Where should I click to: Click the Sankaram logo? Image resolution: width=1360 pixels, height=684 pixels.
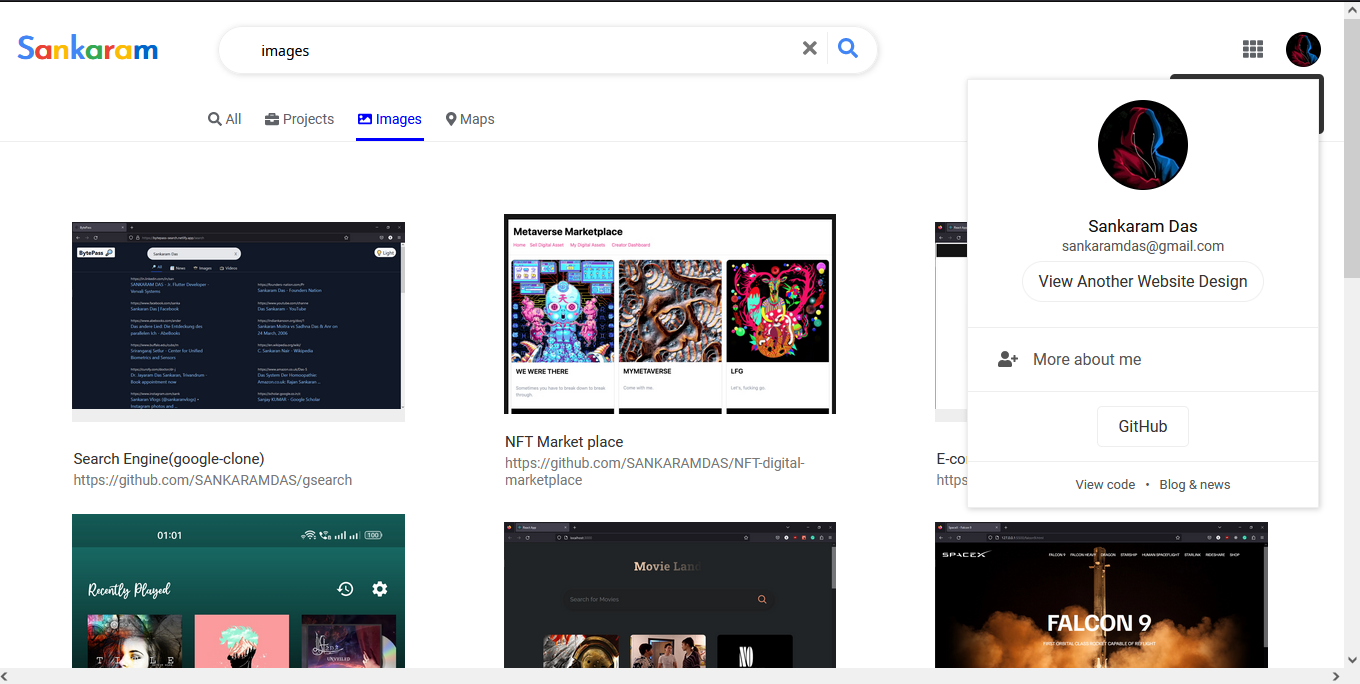tap(87, 46)
